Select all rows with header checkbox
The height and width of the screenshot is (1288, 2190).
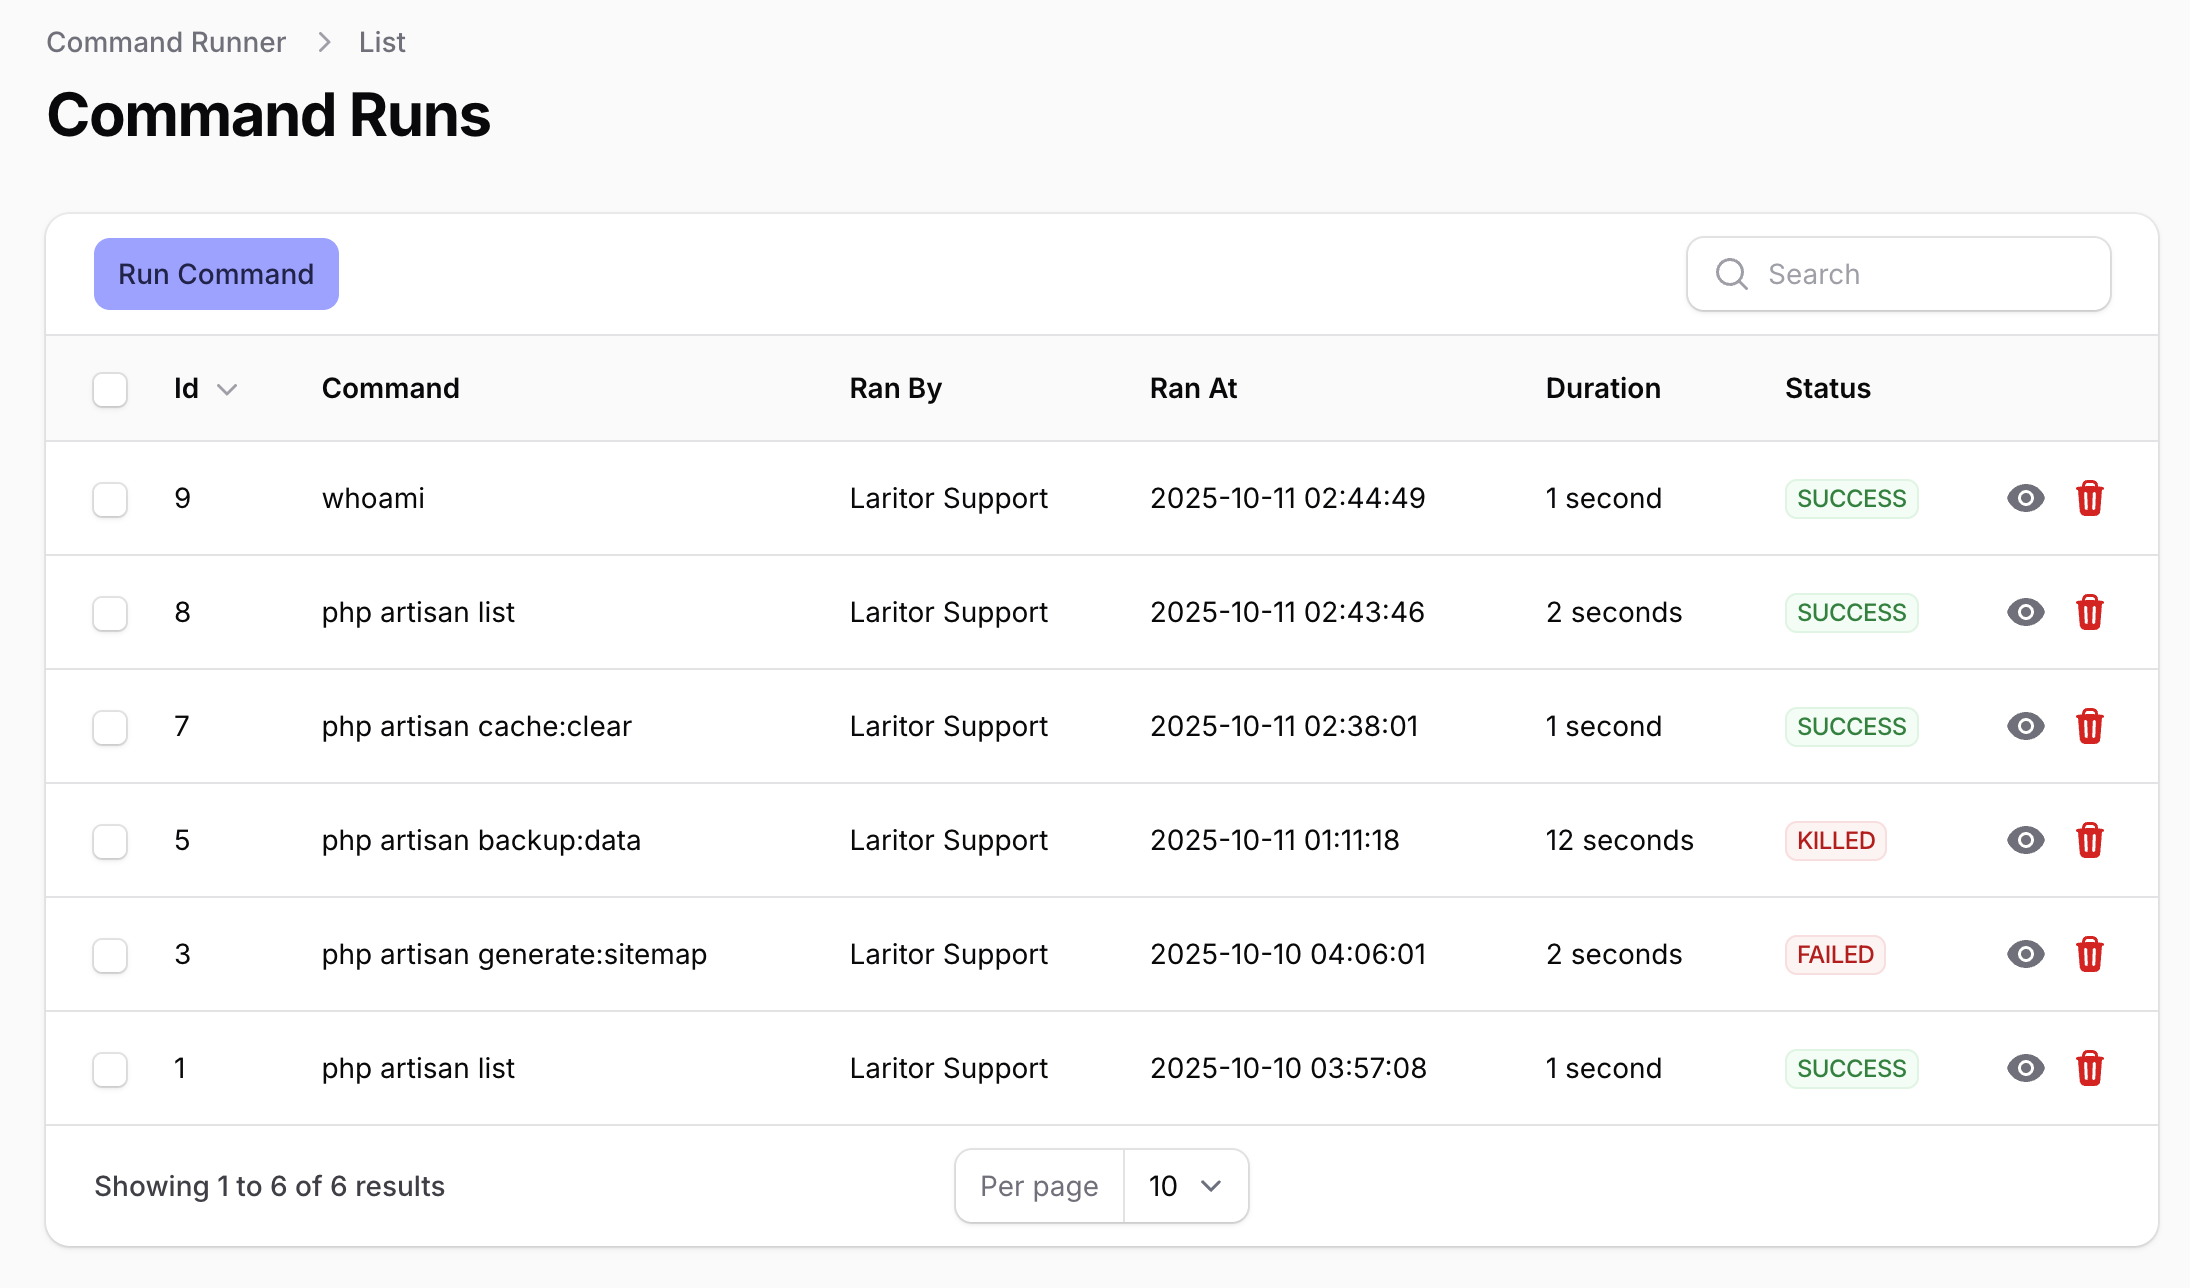[x=110, y=389]
